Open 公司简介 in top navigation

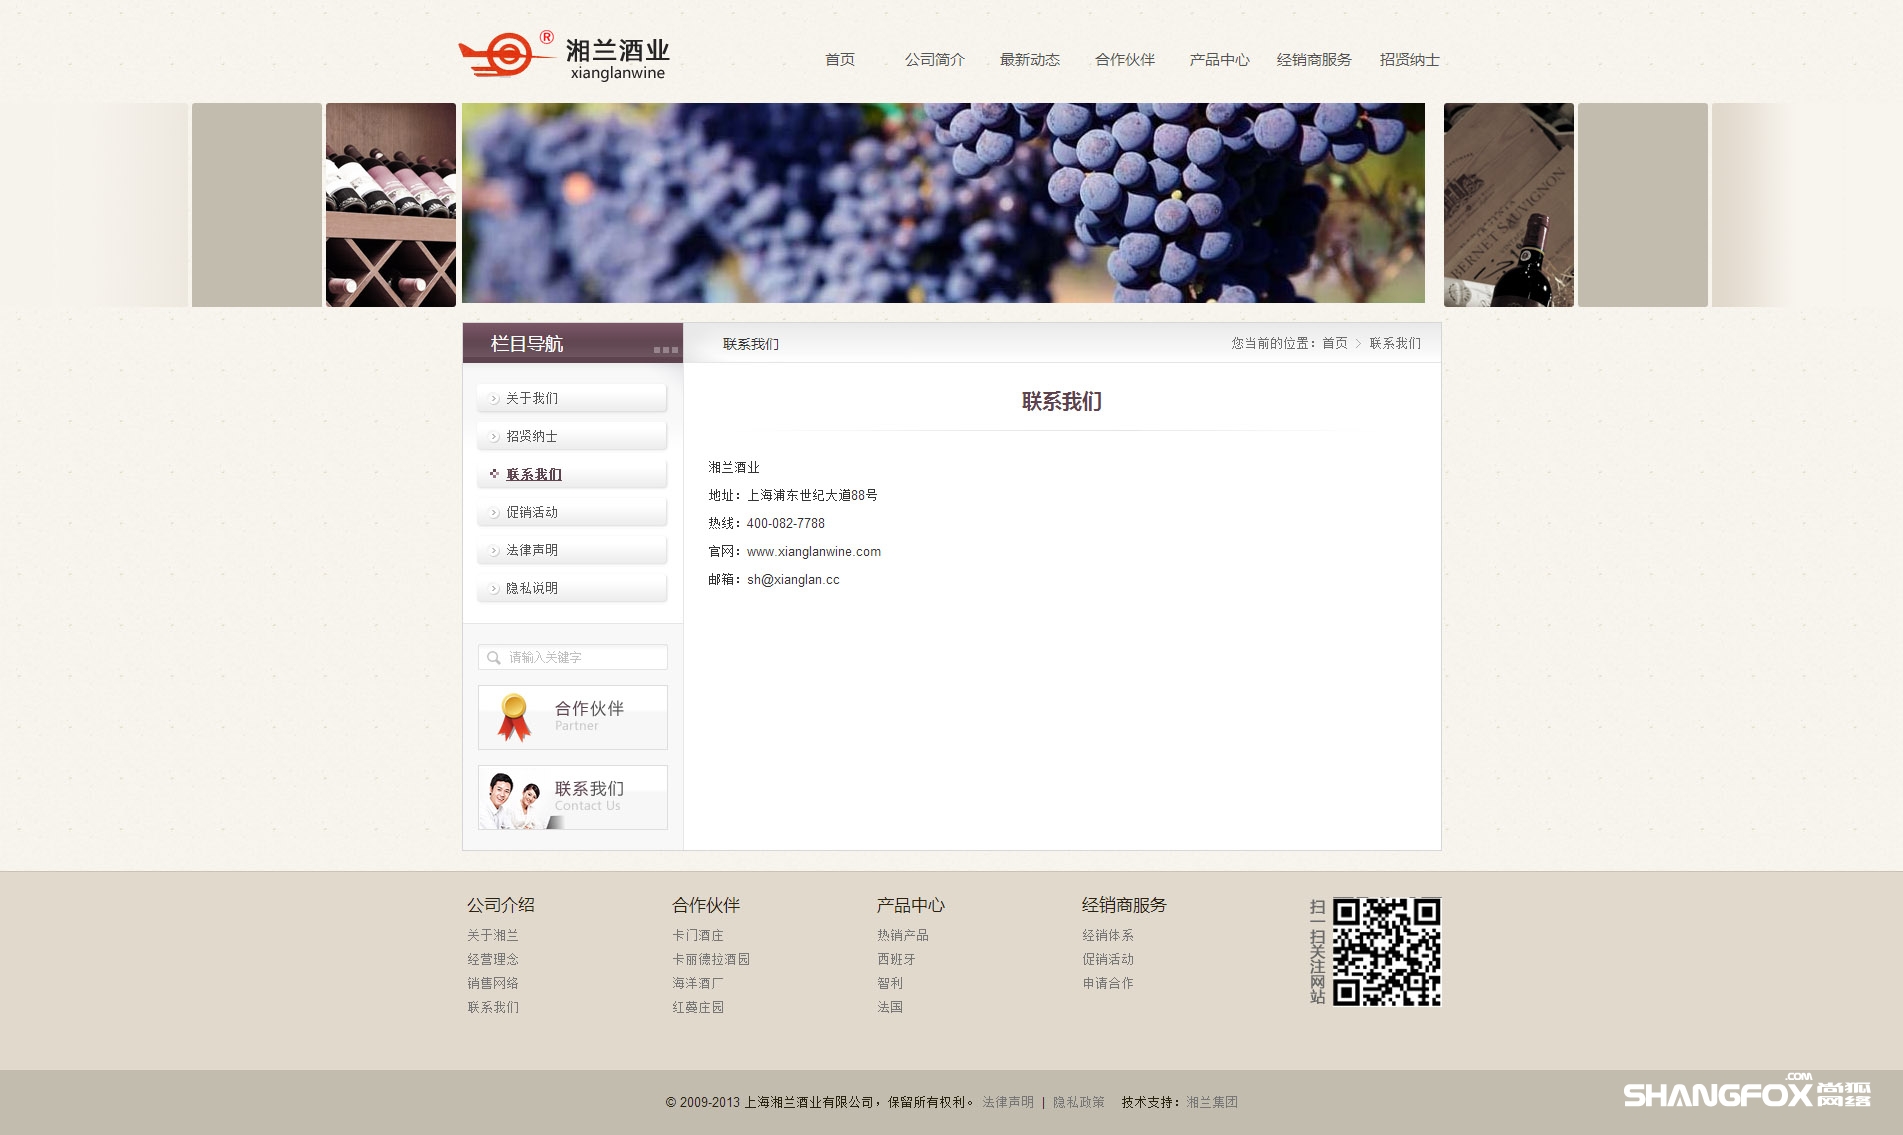click(935, 60)
